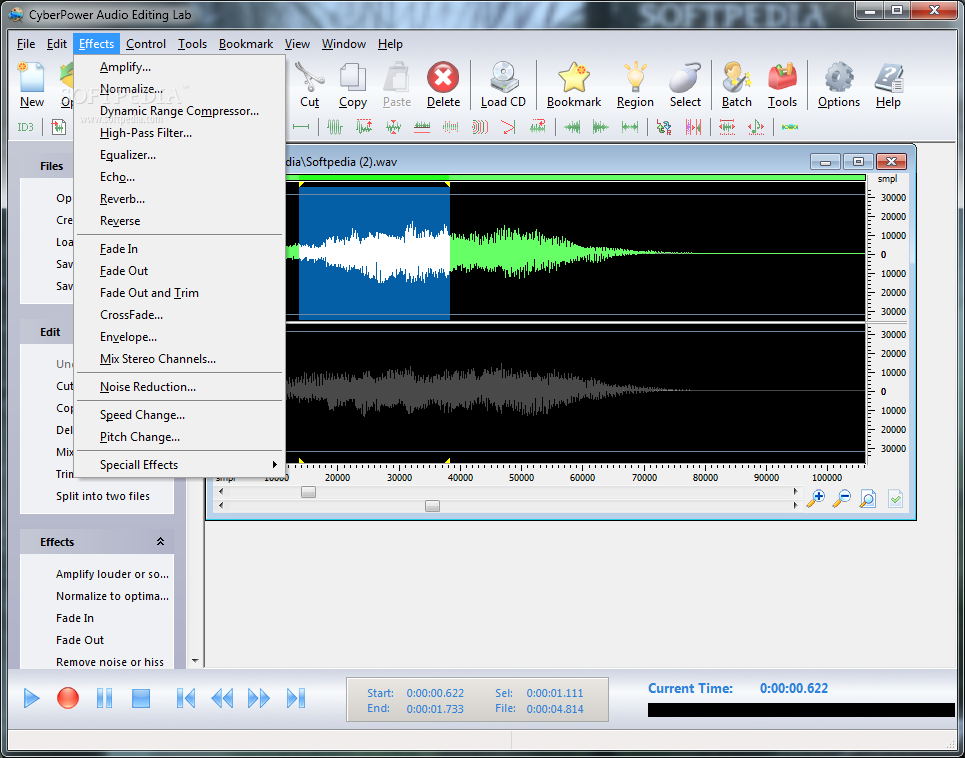Click the Region lightbulb icon
This screenshot has width=965, height=758.
635,85
